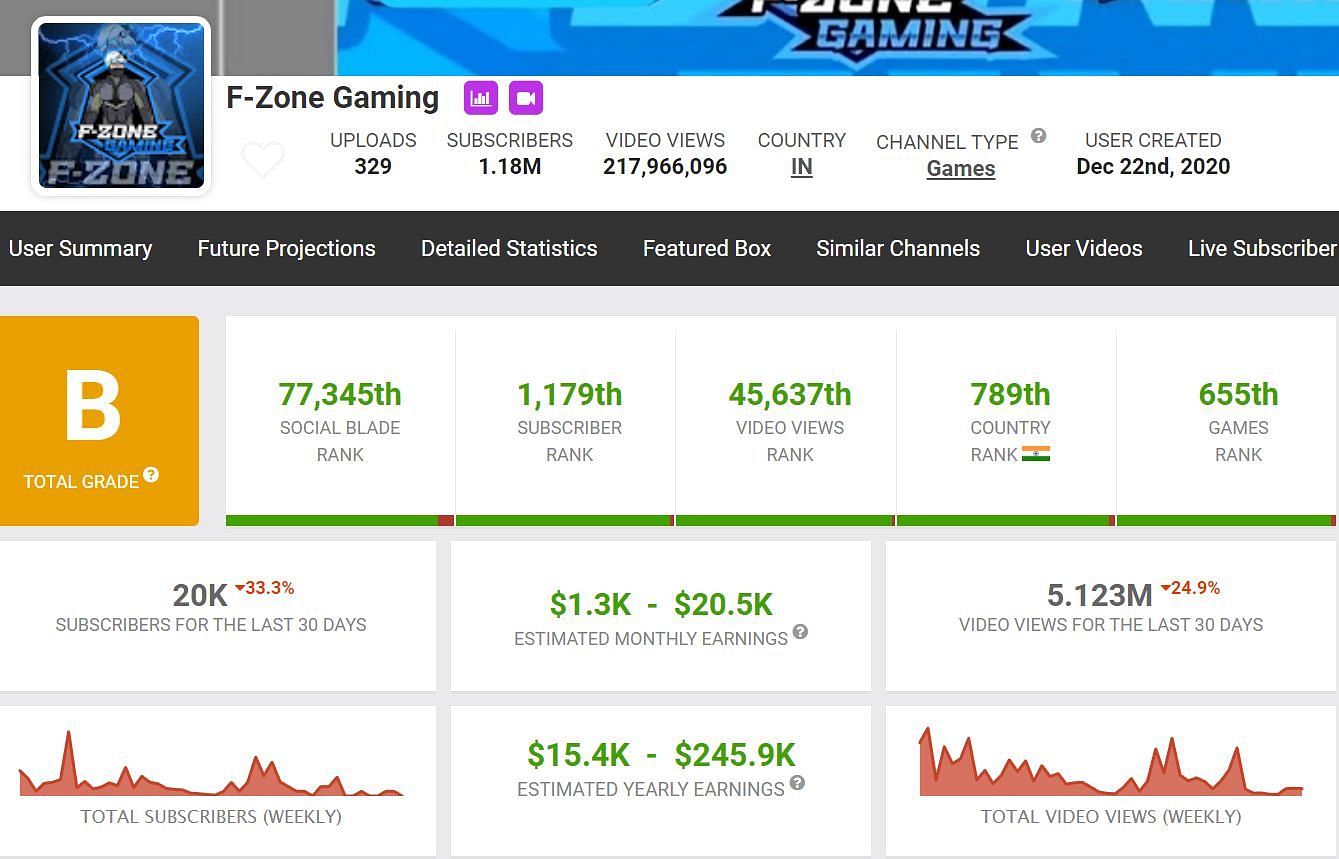Click $1.3K - $20.5K monthly earnings
Image resolution: width=1339 pixels, height=859 pixels.
point(661,604)
